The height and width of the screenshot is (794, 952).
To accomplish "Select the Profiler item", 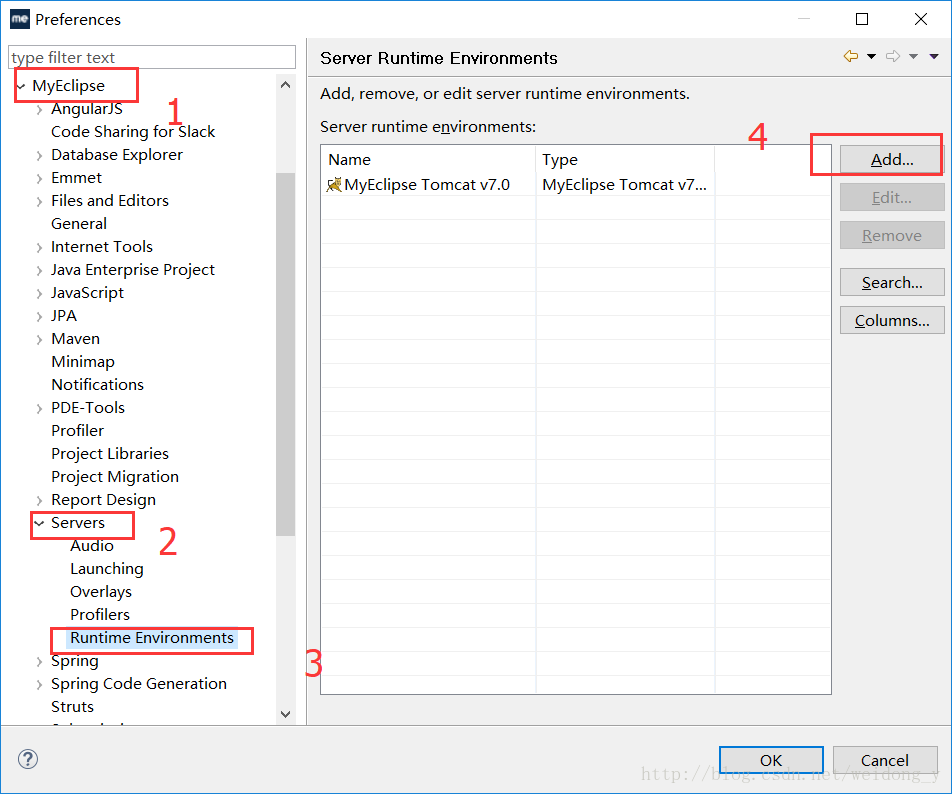I will tap(78, 431).
